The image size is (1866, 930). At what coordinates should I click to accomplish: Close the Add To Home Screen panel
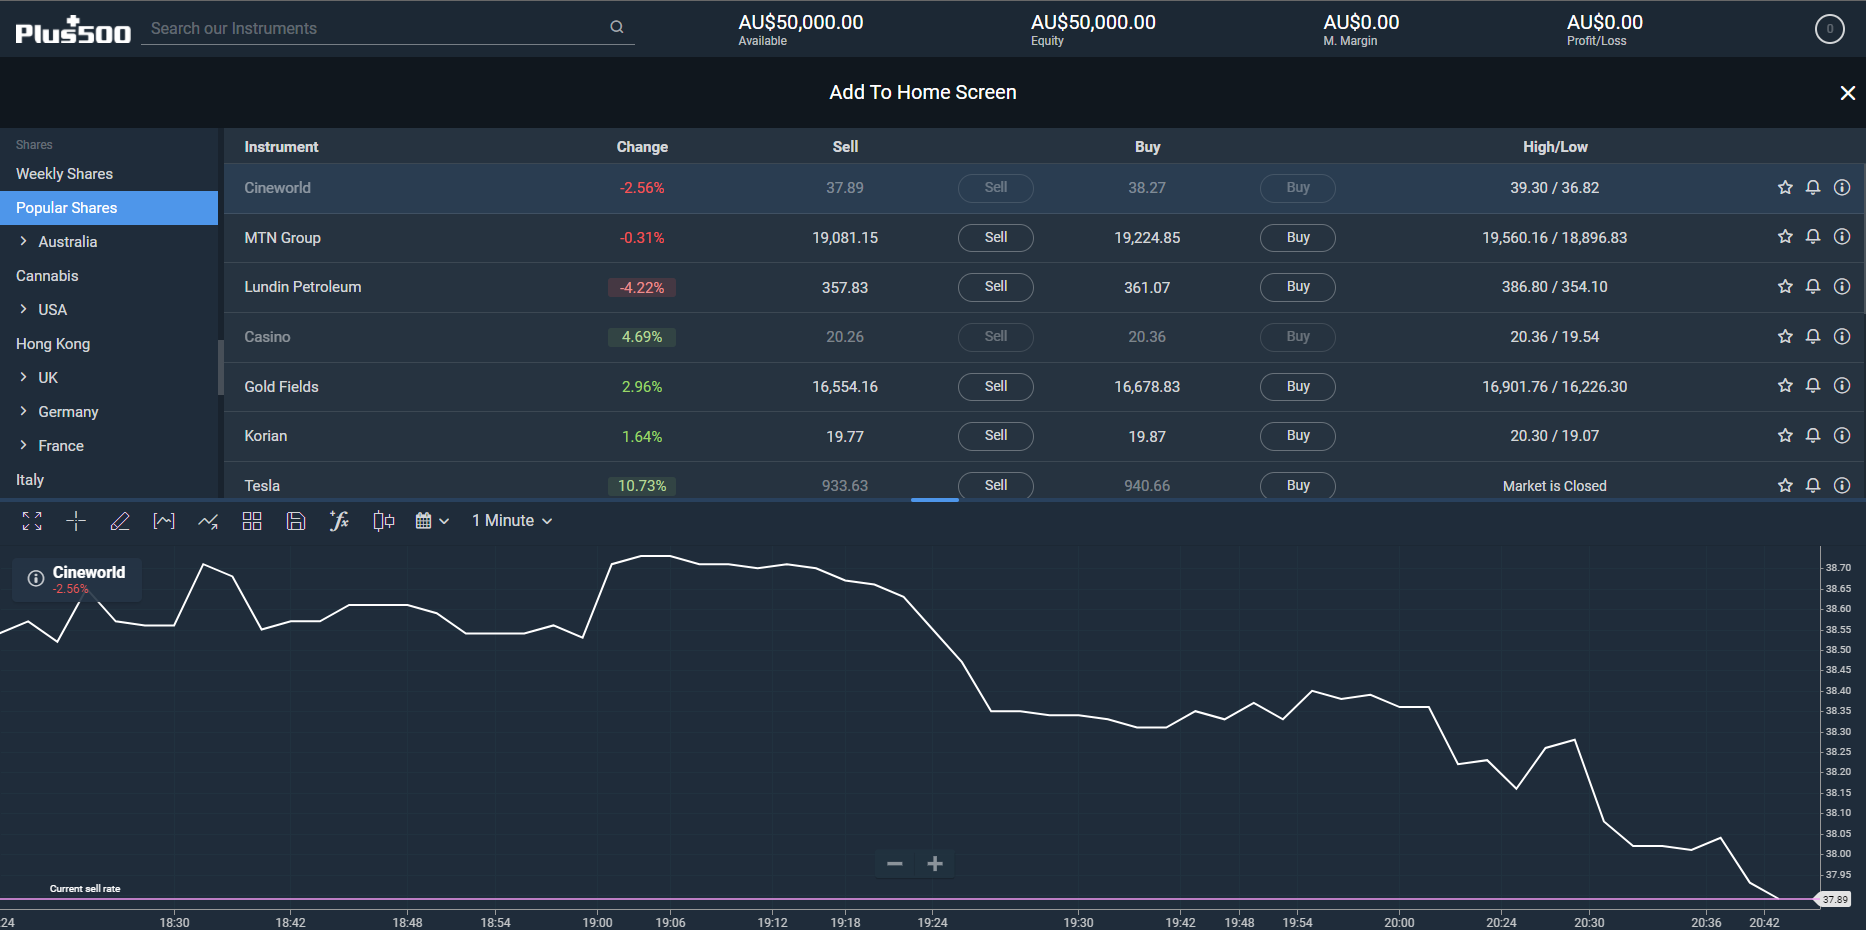click(1847, 93)
